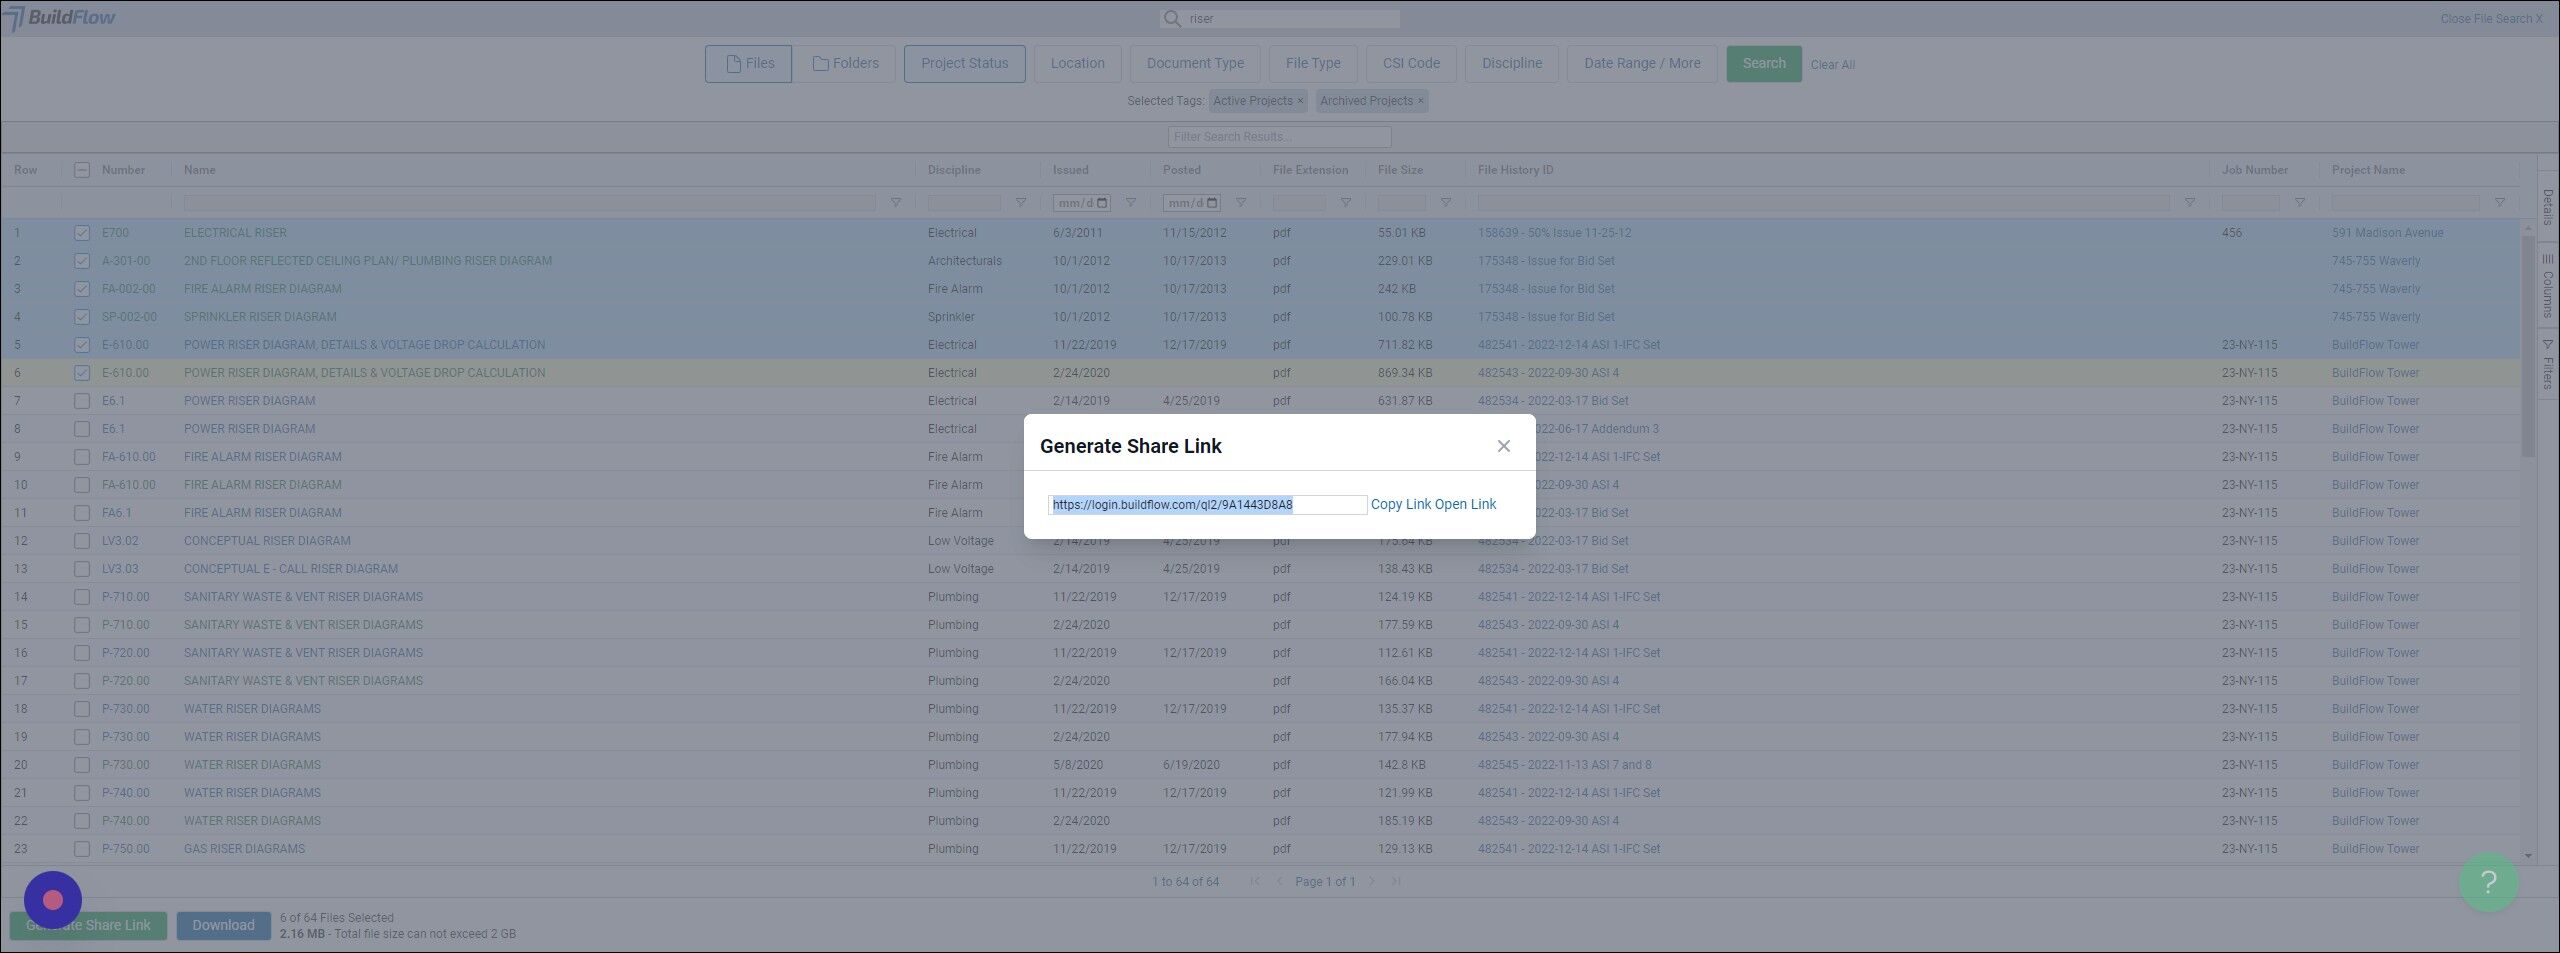Select the share link URL field
This screenshot has width=2560, height=953.
(x=1207, y=505)
